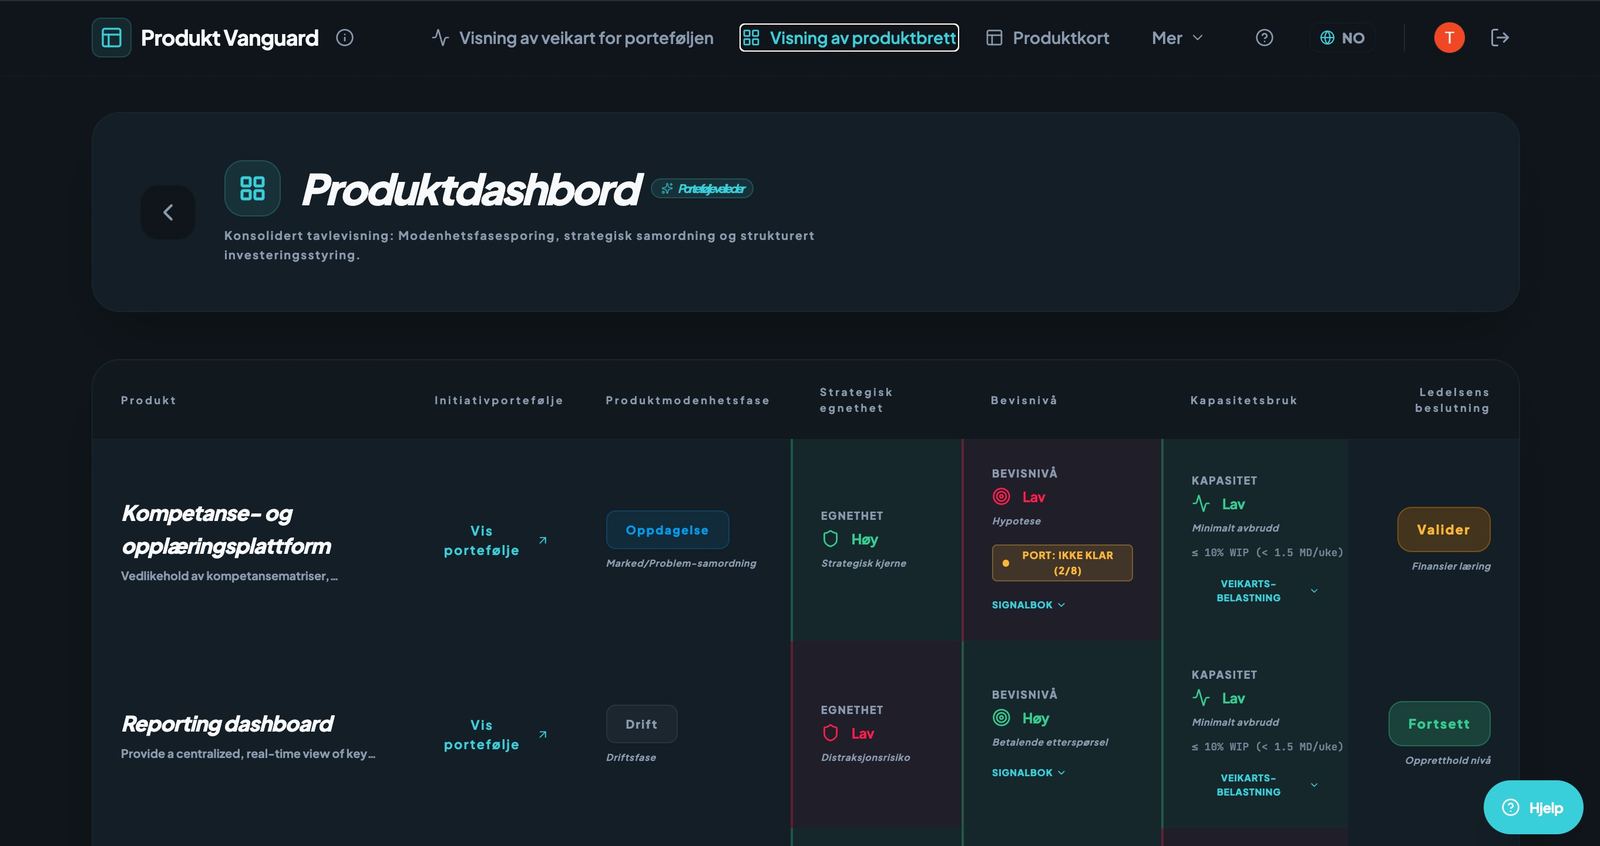Click the Valider decision button
1600x846 pixels.
(x=1443, y=530)
